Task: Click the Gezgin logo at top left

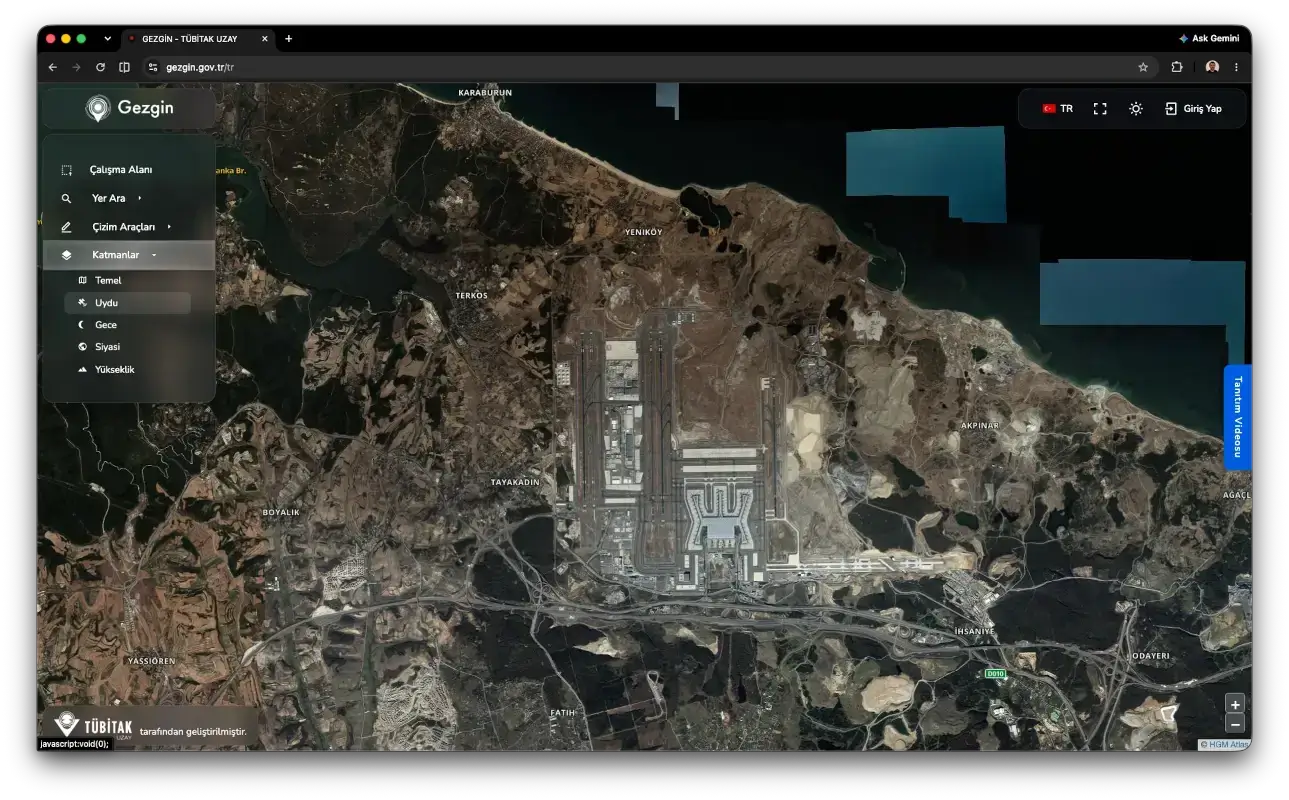Action: pyautogui.click(x=129, y=108)
